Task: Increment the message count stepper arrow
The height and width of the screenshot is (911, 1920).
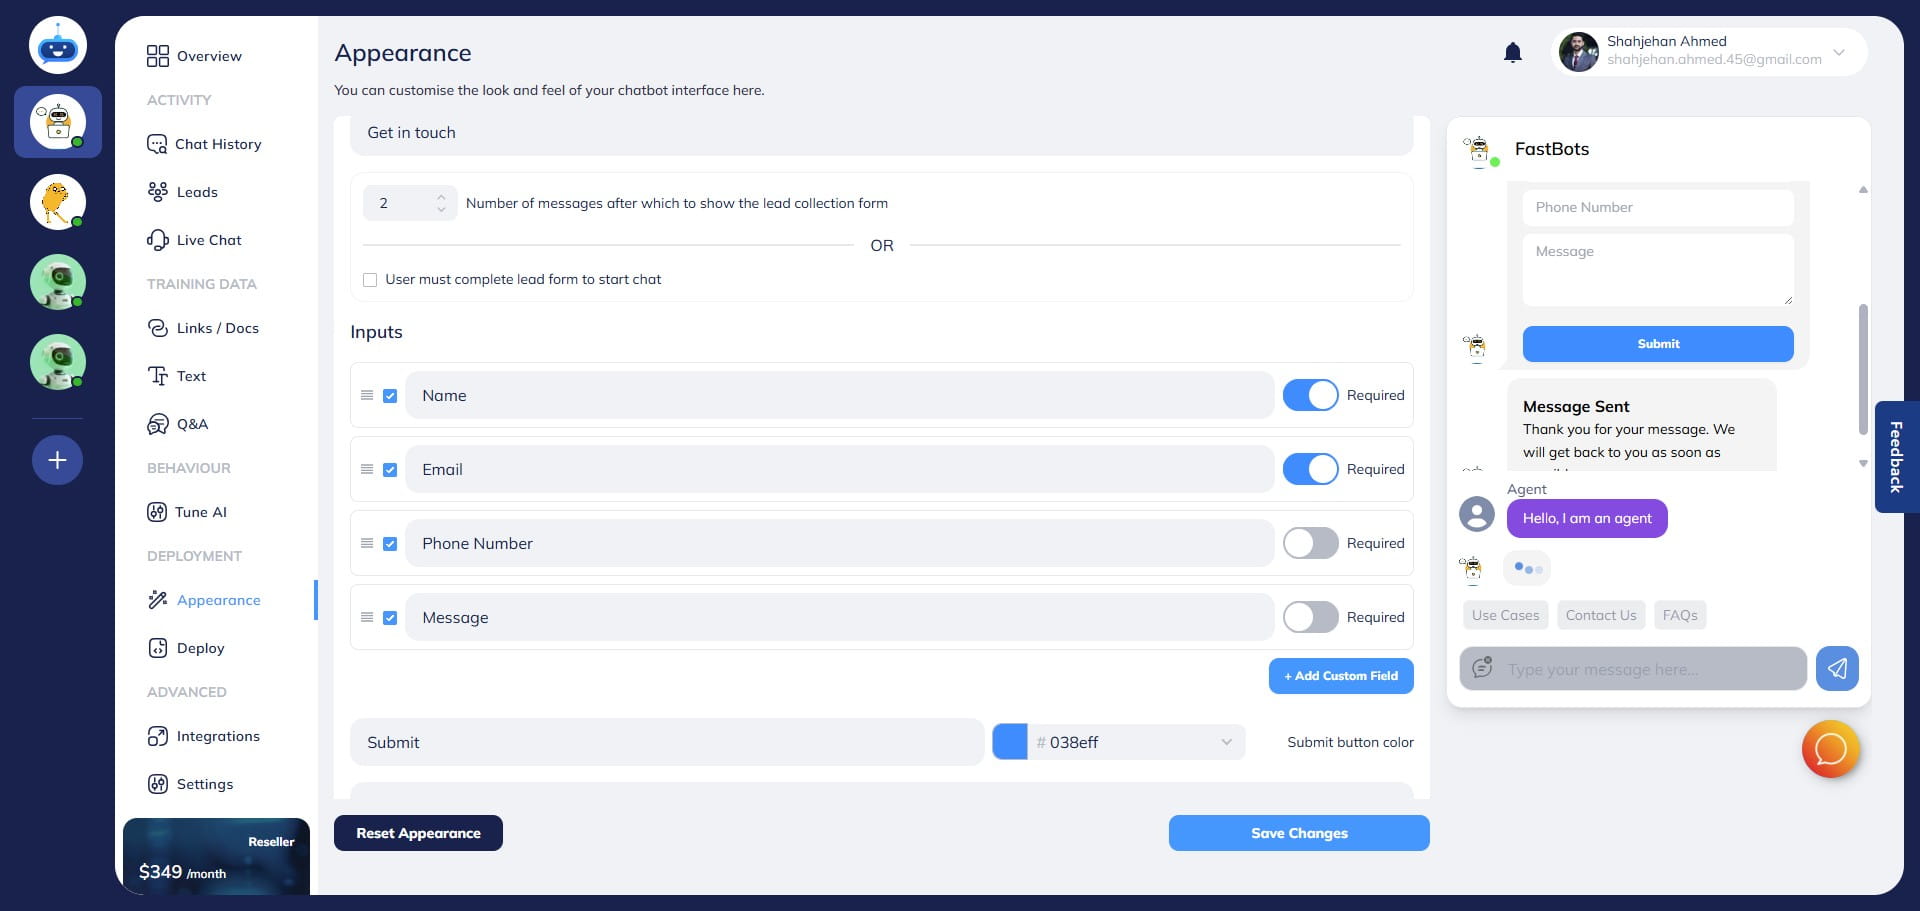Action: [441, 197]
